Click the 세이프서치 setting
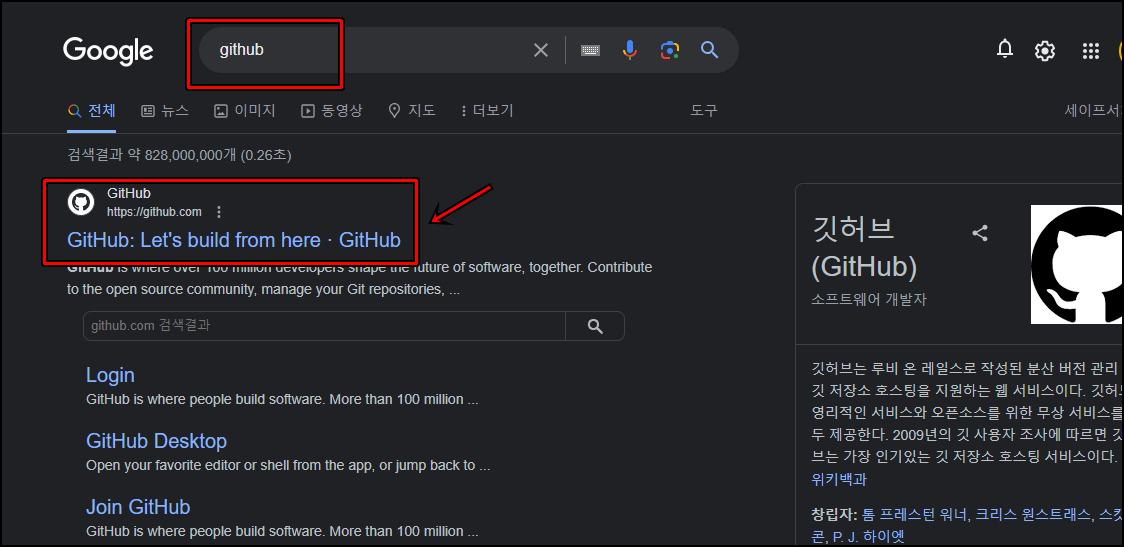This screenshot has width=1124, height=547. coord(1094,110)
